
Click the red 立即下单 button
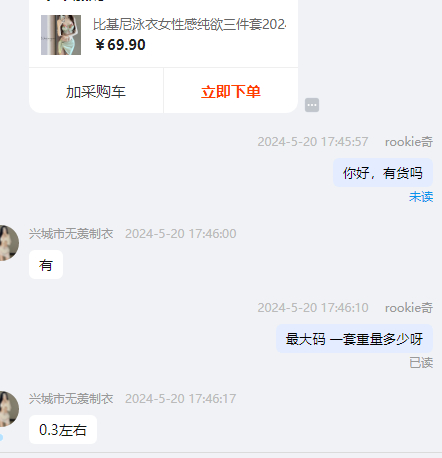pos(231,91)
